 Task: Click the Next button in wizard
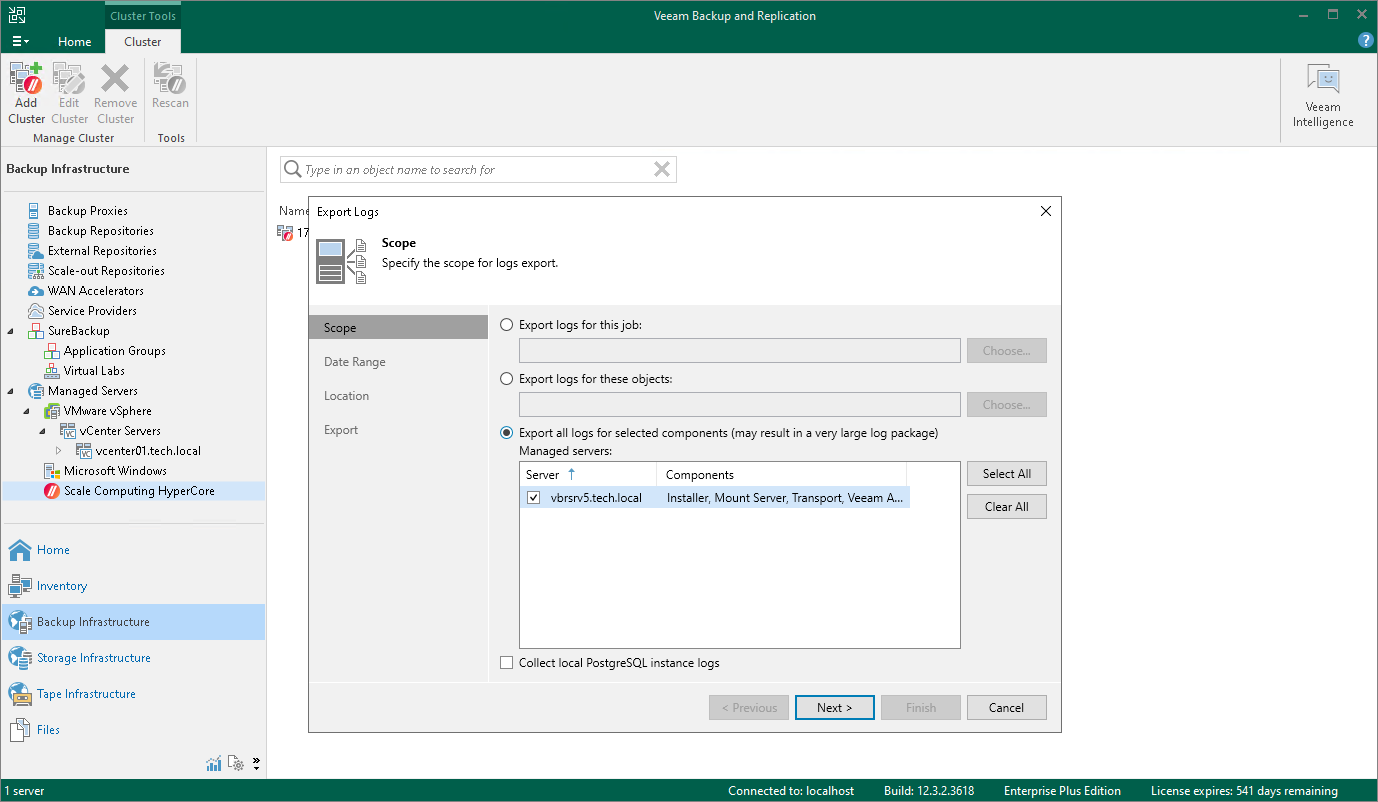(834, 708)
